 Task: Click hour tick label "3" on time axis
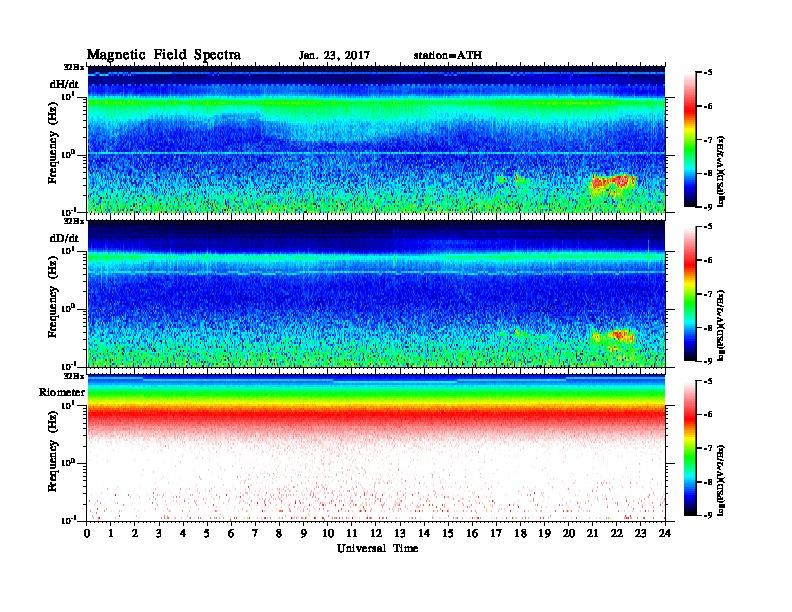(159, 534)
